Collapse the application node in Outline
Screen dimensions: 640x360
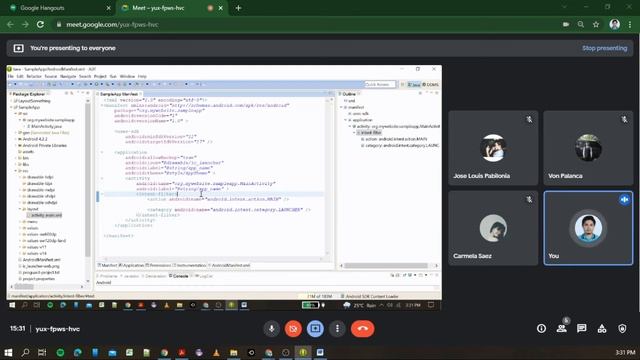pos(345,120)
